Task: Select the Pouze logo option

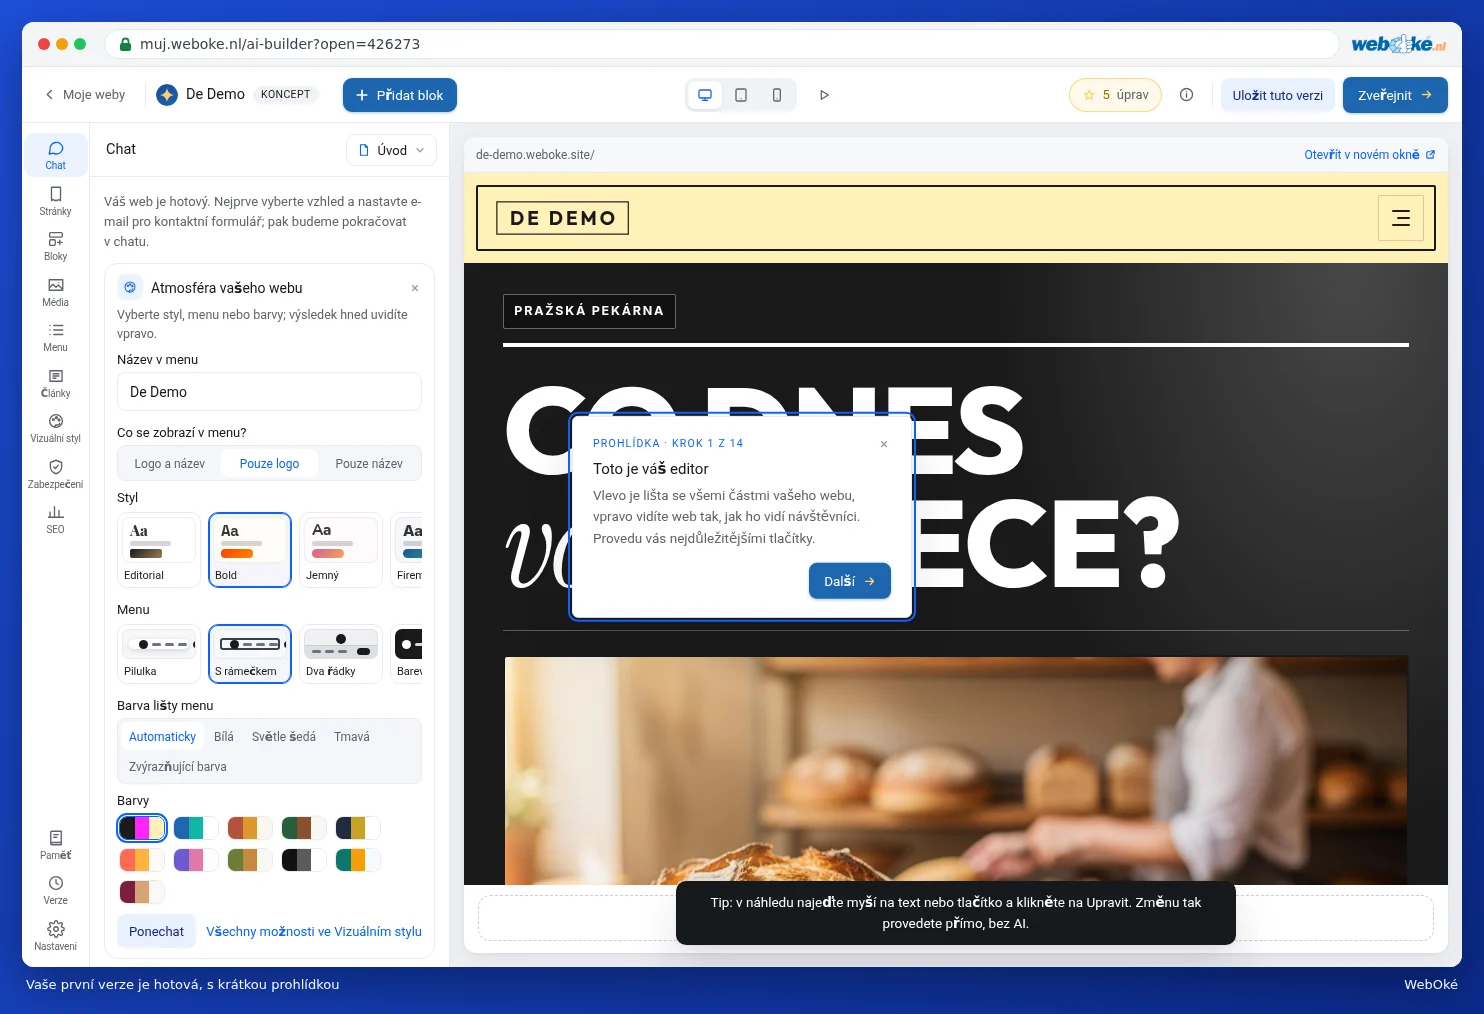Action: 269,464
